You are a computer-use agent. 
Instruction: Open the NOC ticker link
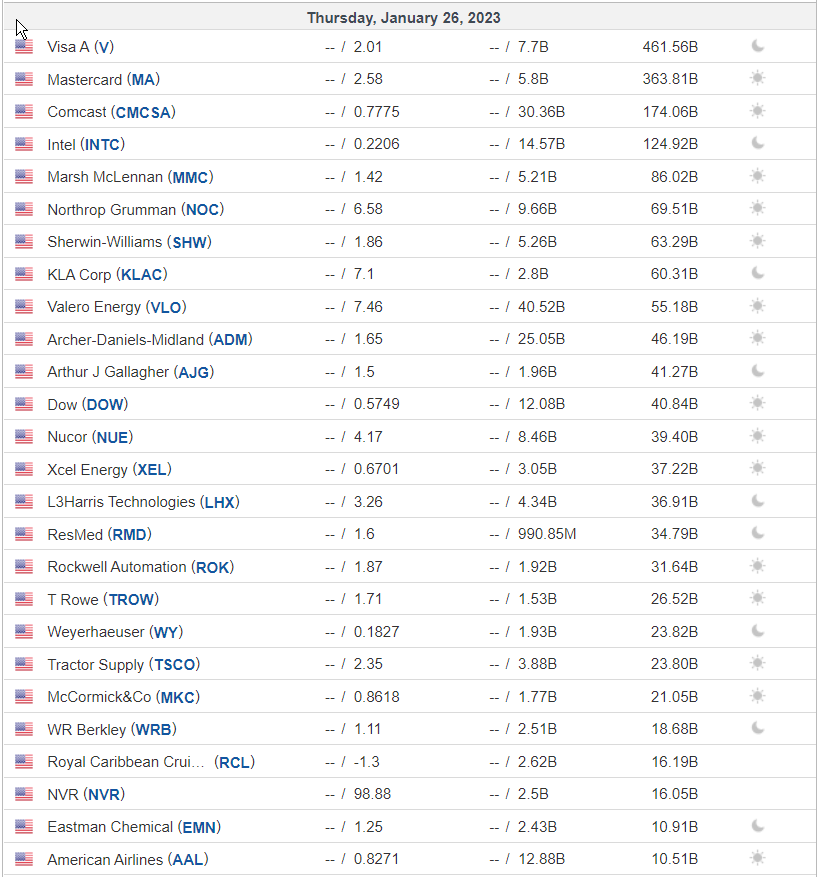(x=202, y=210)
